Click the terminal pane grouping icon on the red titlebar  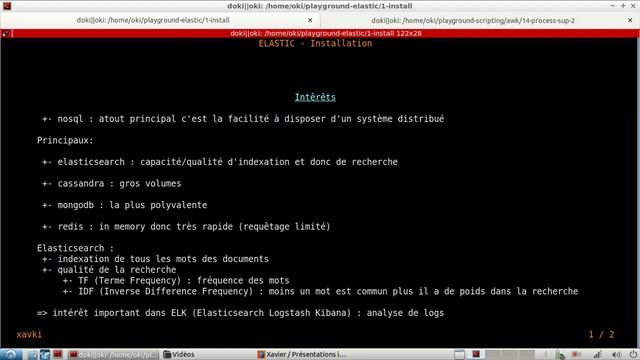[6, 33]
